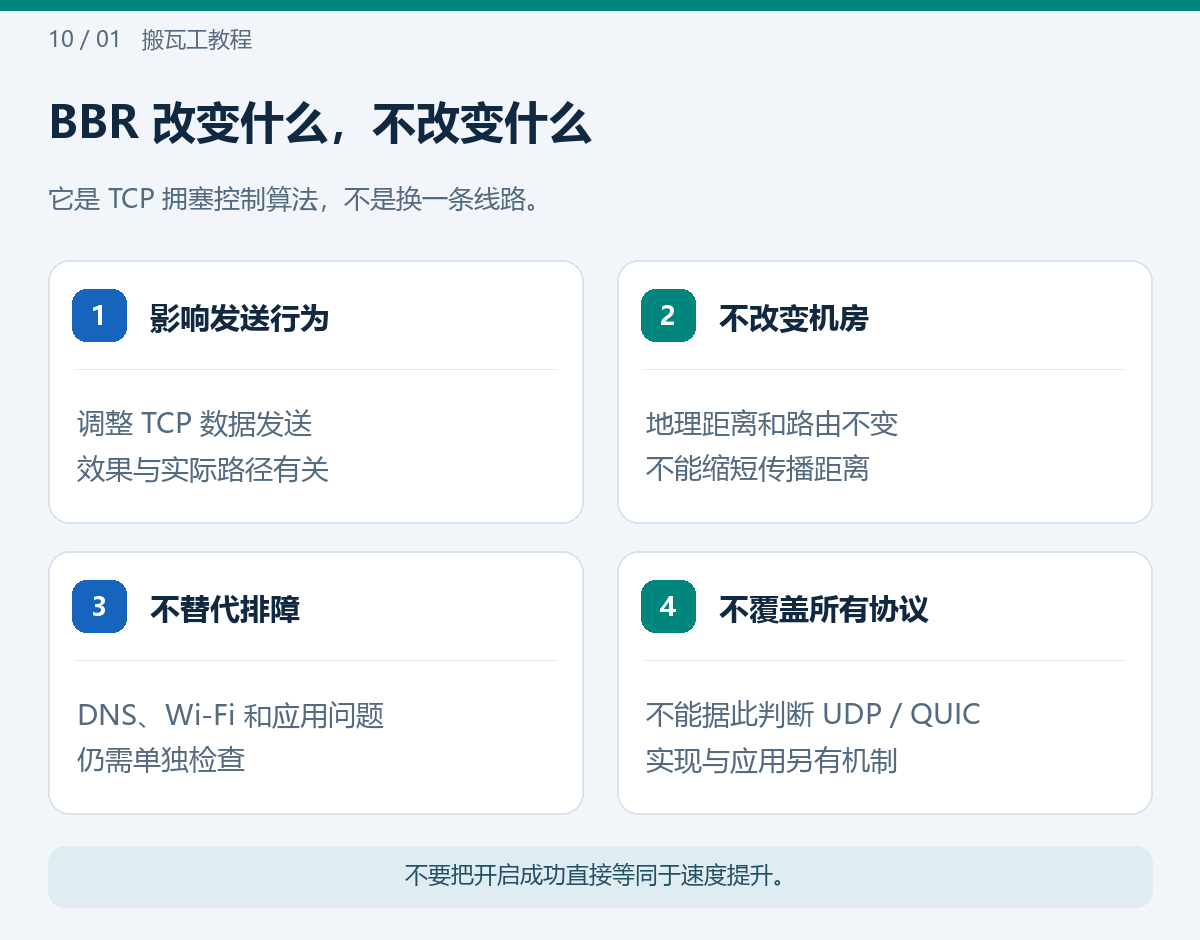The height and width of the screenshot is (940, 1200).
Task: Select the heading '不替代排障'
Action: [225, 609]
